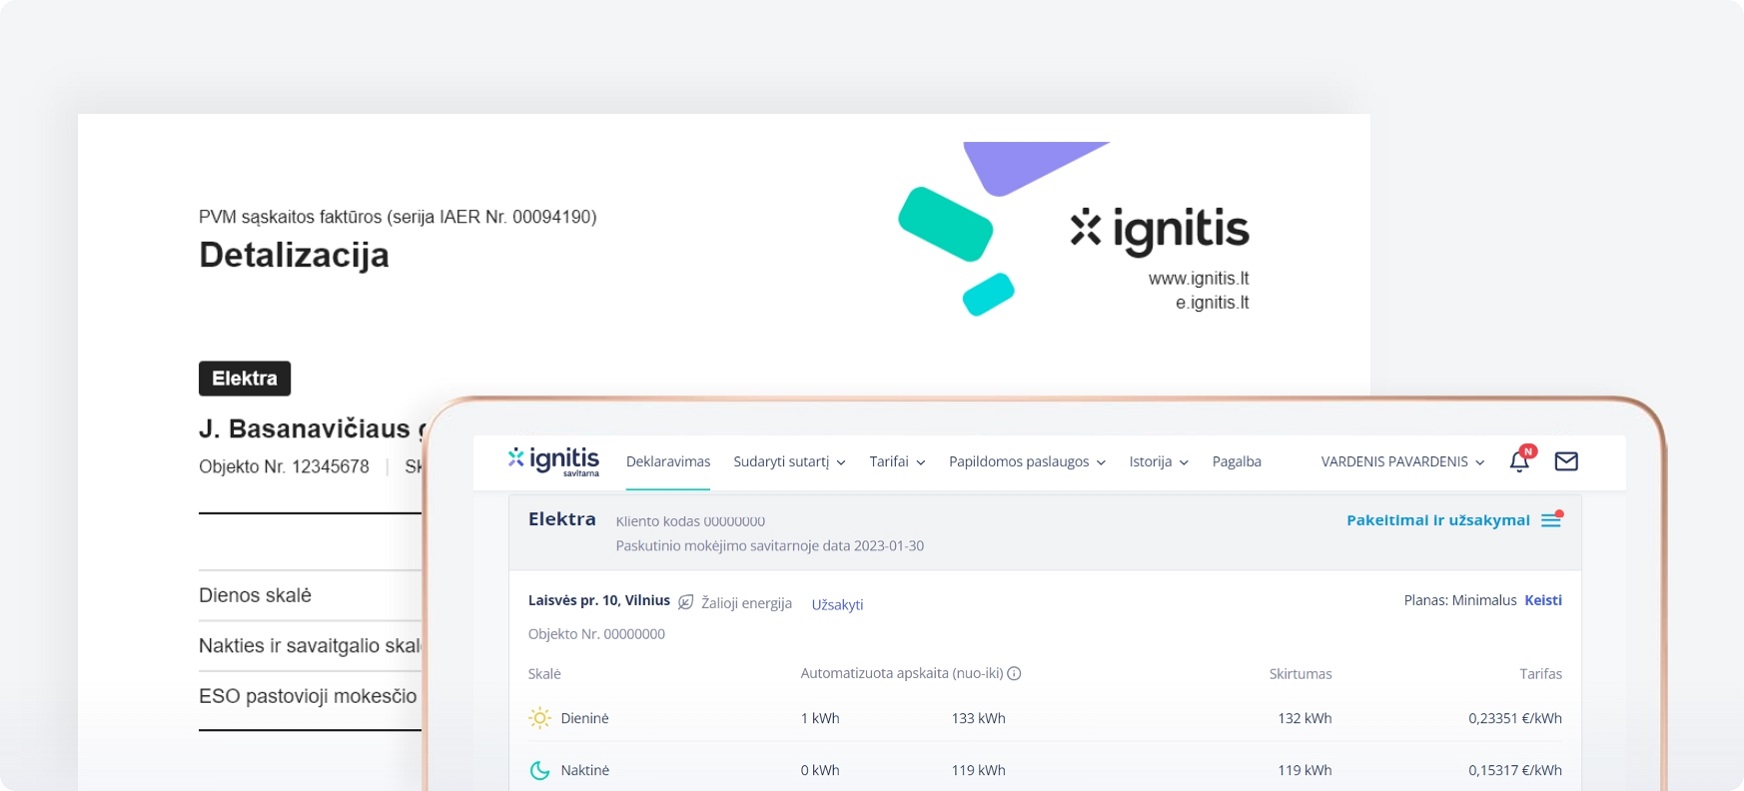Expand the Sudaryti sutartį dropdown
Image resolution: width=1744 pixels, height=791 pixels.
click(x=790, y=462)
